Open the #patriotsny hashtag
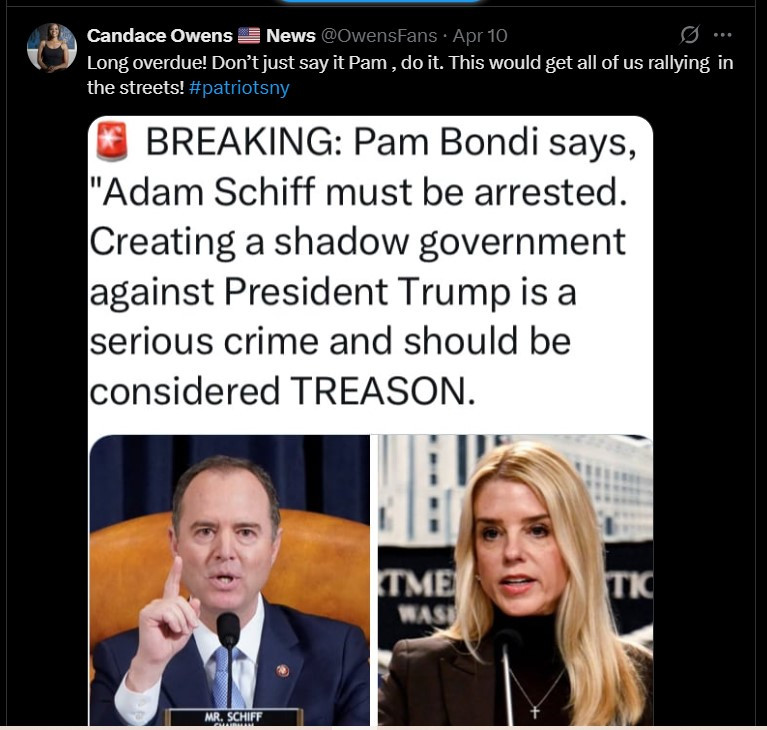The width and height of the screenshot is (767, 730). 239,88
